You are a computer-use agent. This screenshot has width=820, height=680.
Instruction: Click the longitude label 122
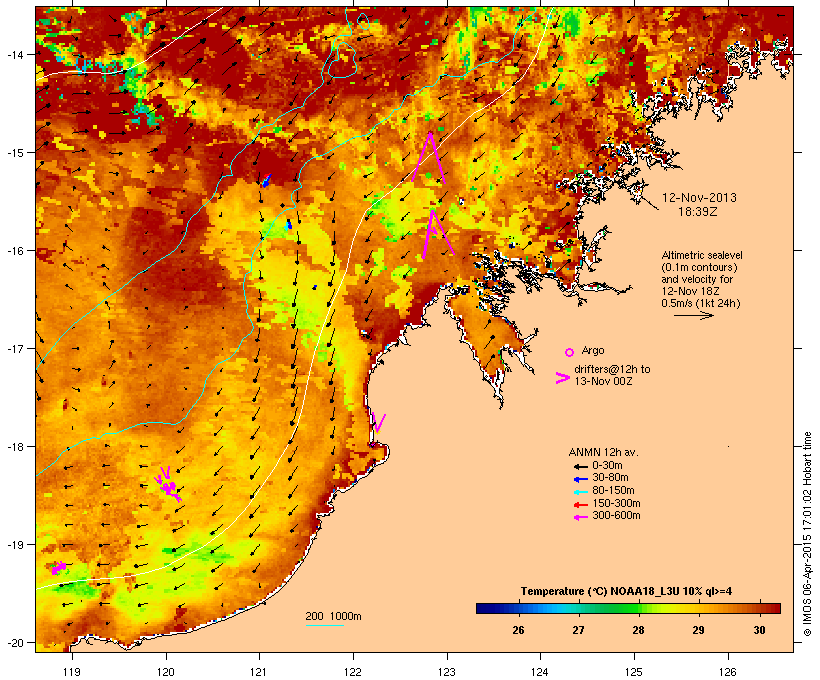[x=353, y=672]
